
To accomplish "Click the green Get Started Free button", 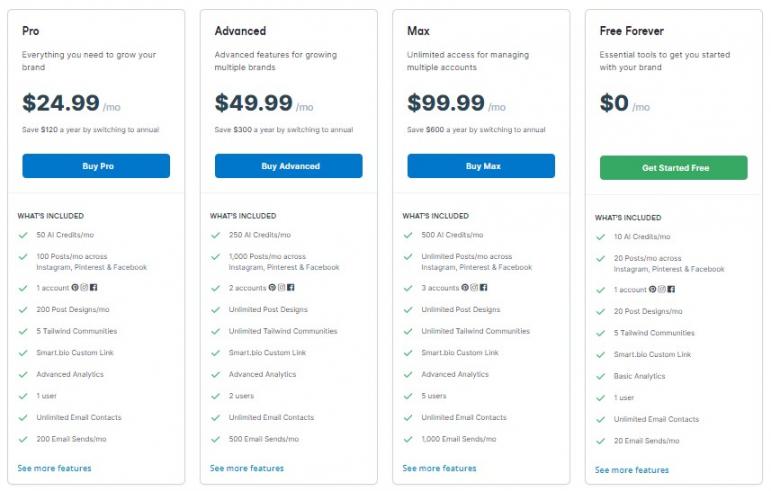I will pos(673,168).
